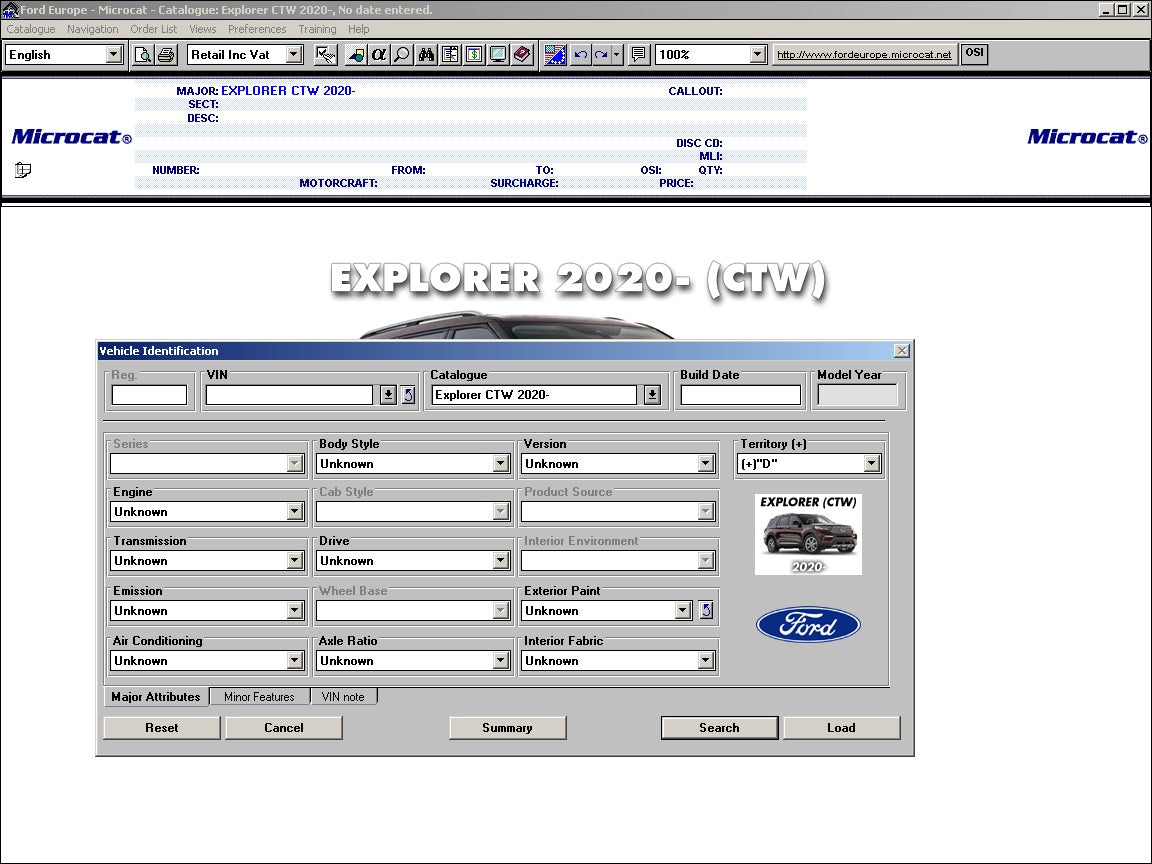1152x864 pixels.
Task: Click the notes comment bubble icon
Action: pyautogui.click(x=639, y=55)
